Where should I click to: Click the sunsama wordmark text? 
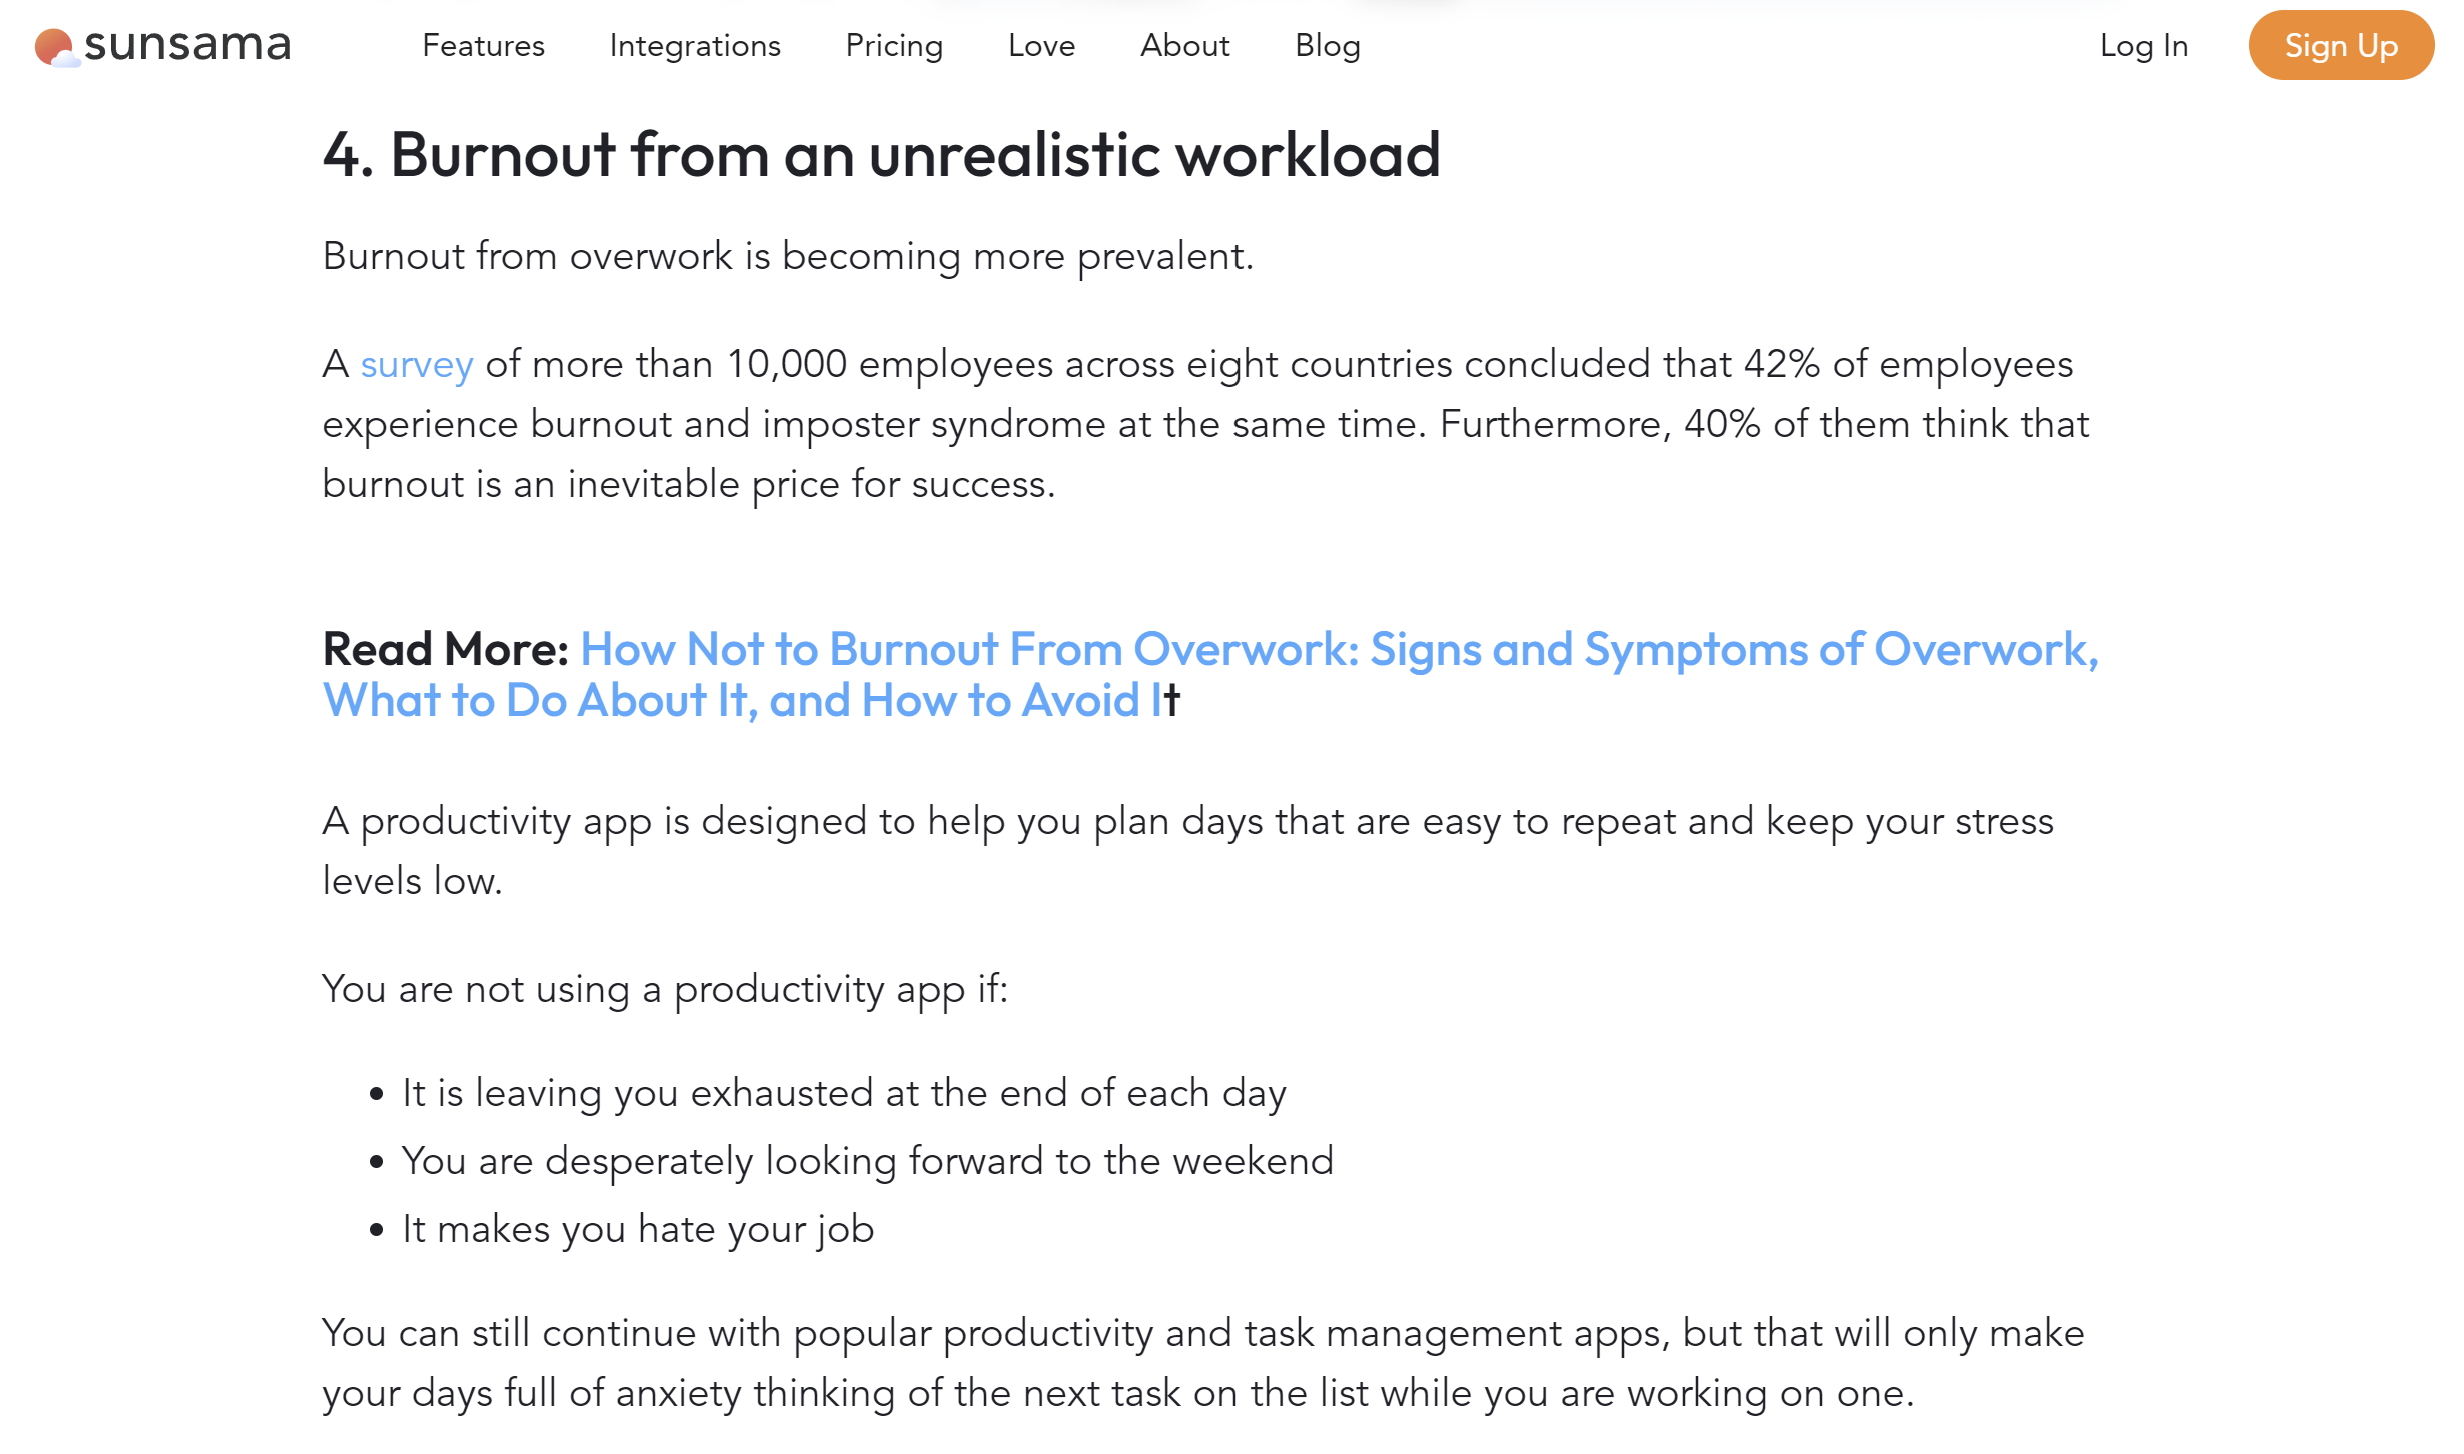click(188, 45)
